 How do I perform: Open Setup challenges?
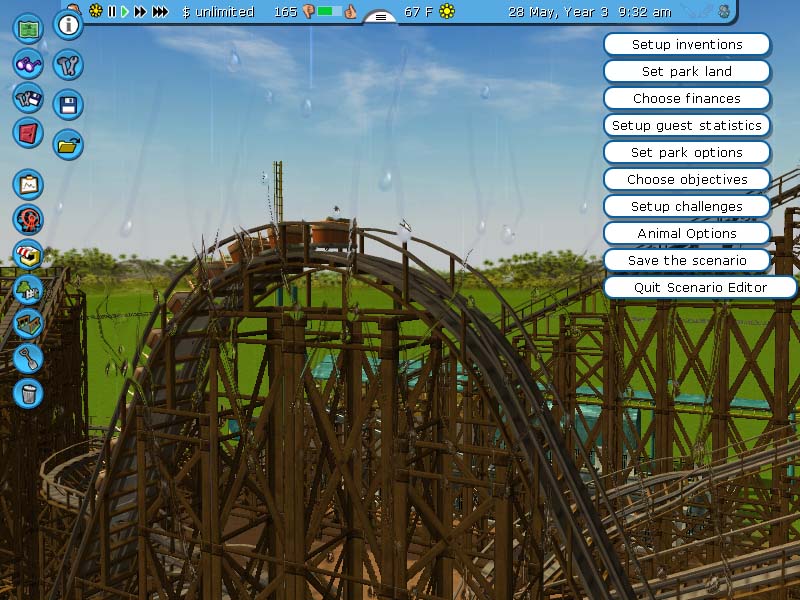click(687, 207)
